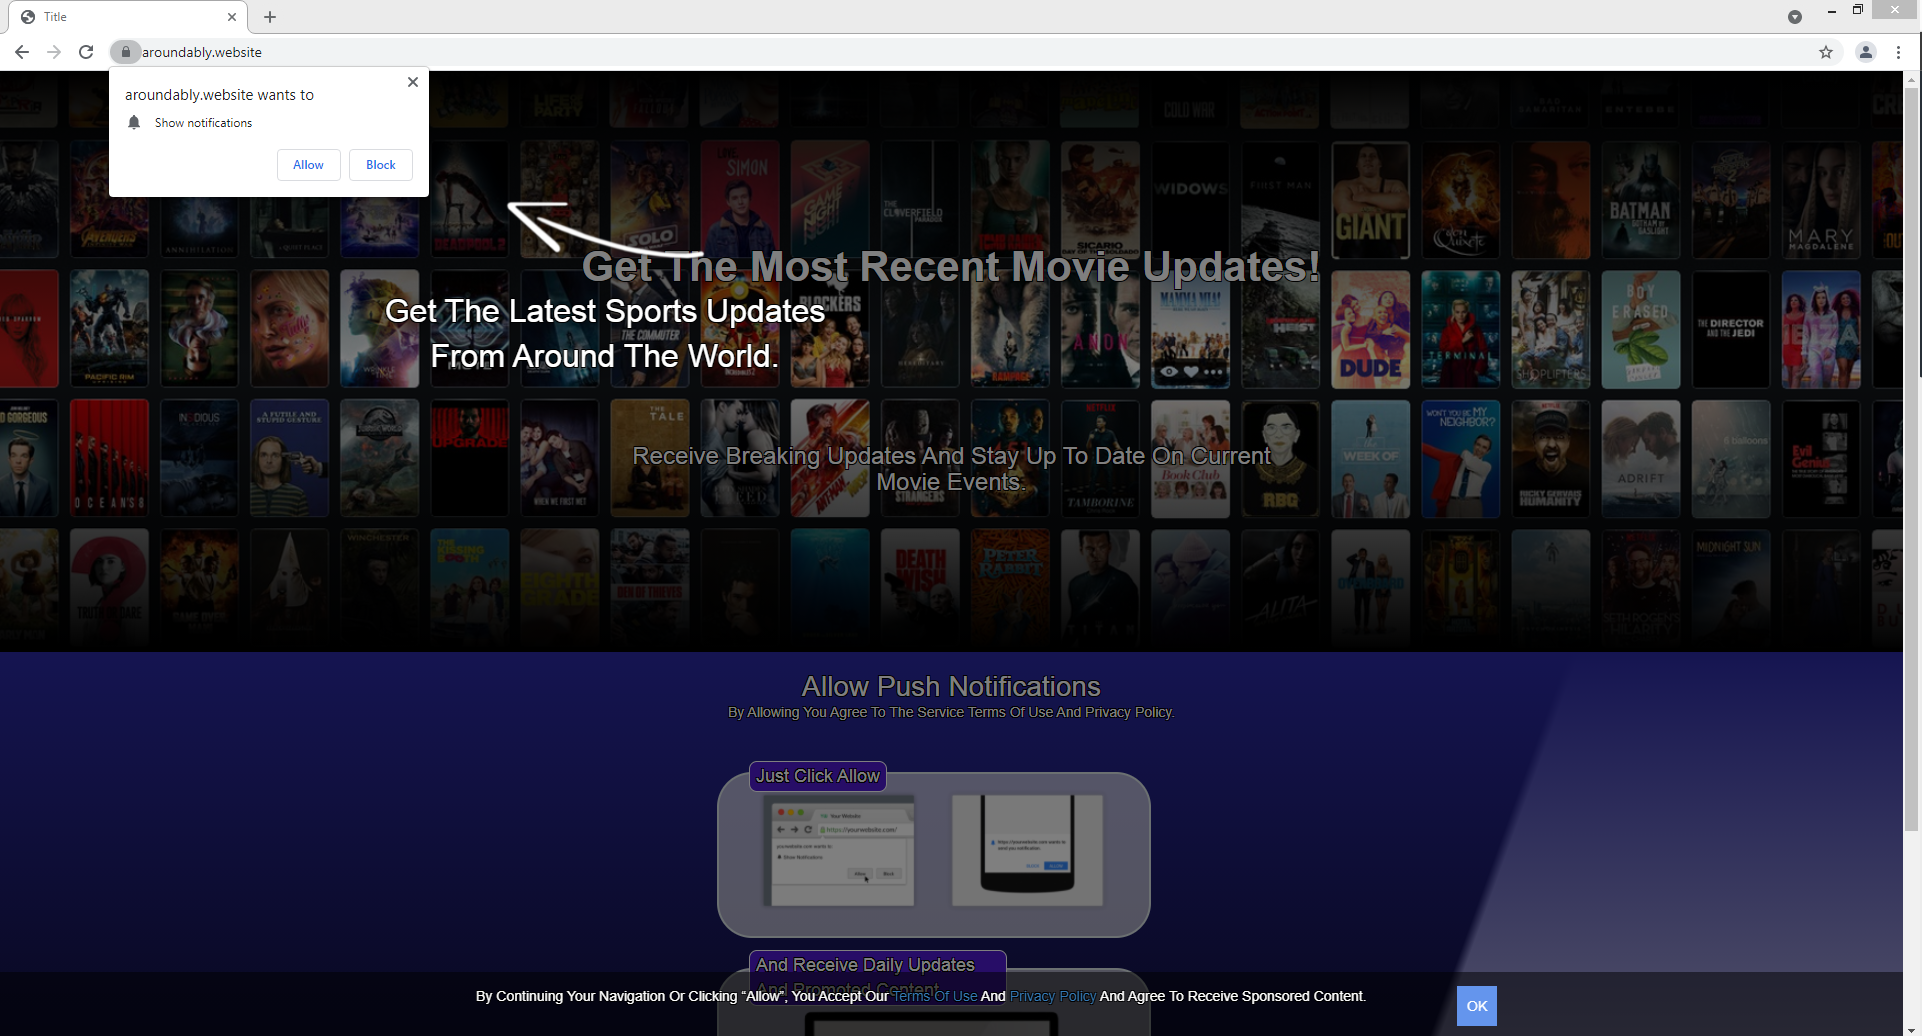Go forward with the forward arrow

click(x=54, y=52)
